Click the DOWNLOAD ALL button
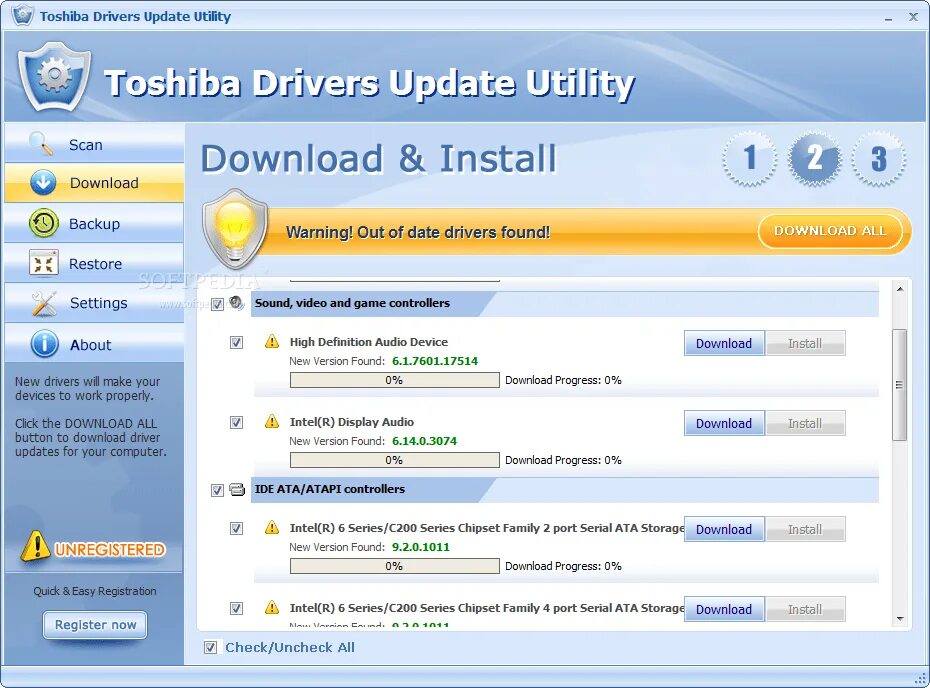930x688 pixels. pos(830,231)
